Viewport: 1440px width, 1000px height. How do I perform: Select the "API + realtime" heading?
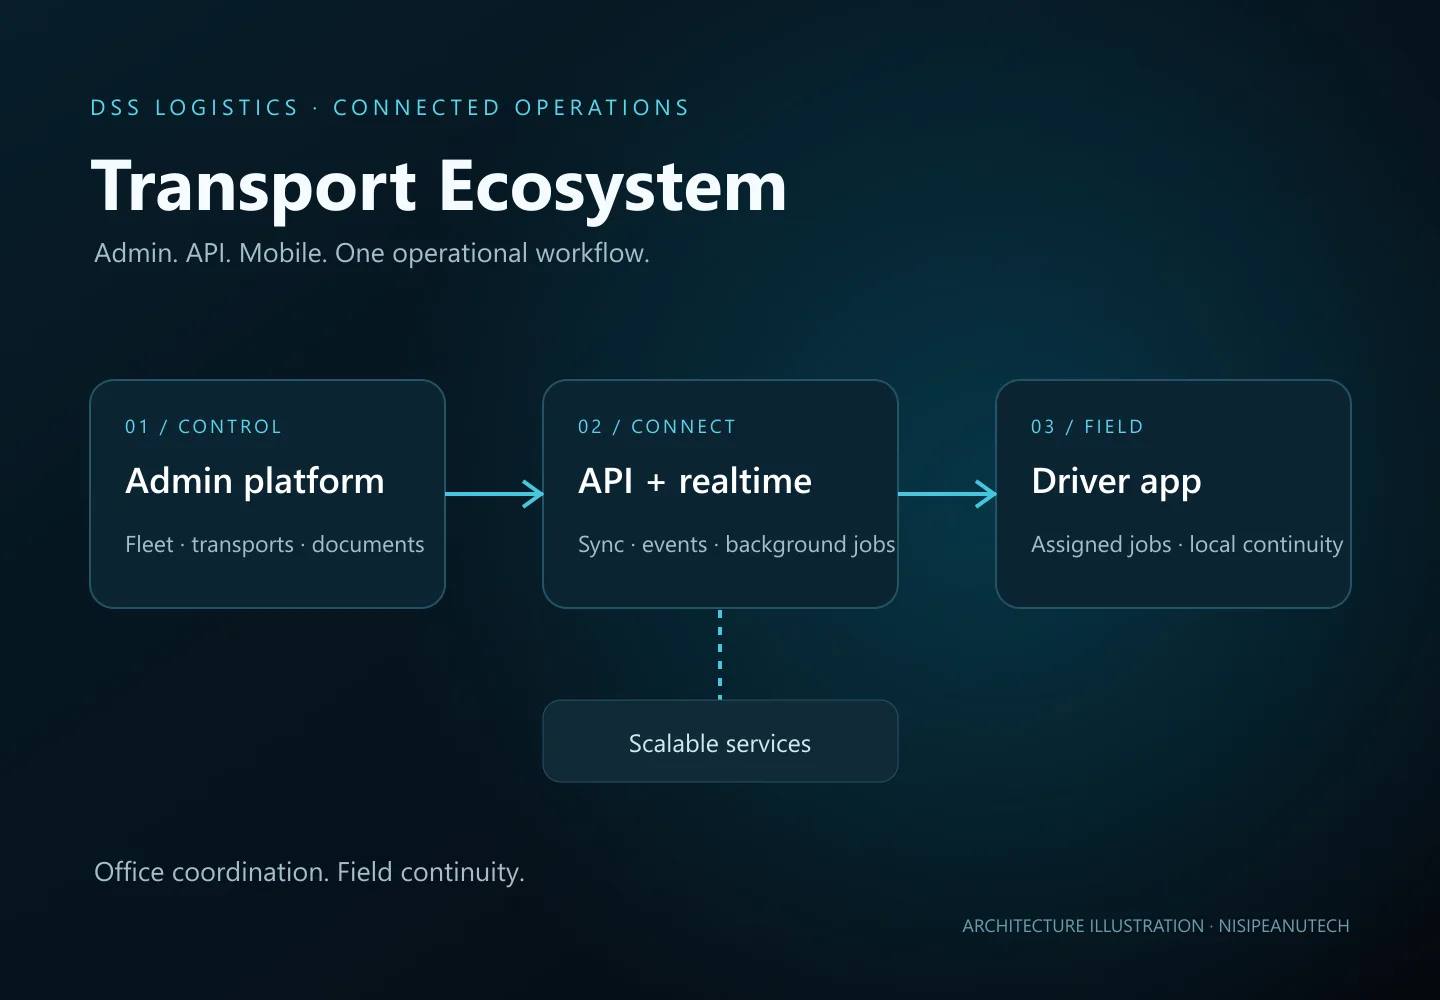click(x=695, y=482)
